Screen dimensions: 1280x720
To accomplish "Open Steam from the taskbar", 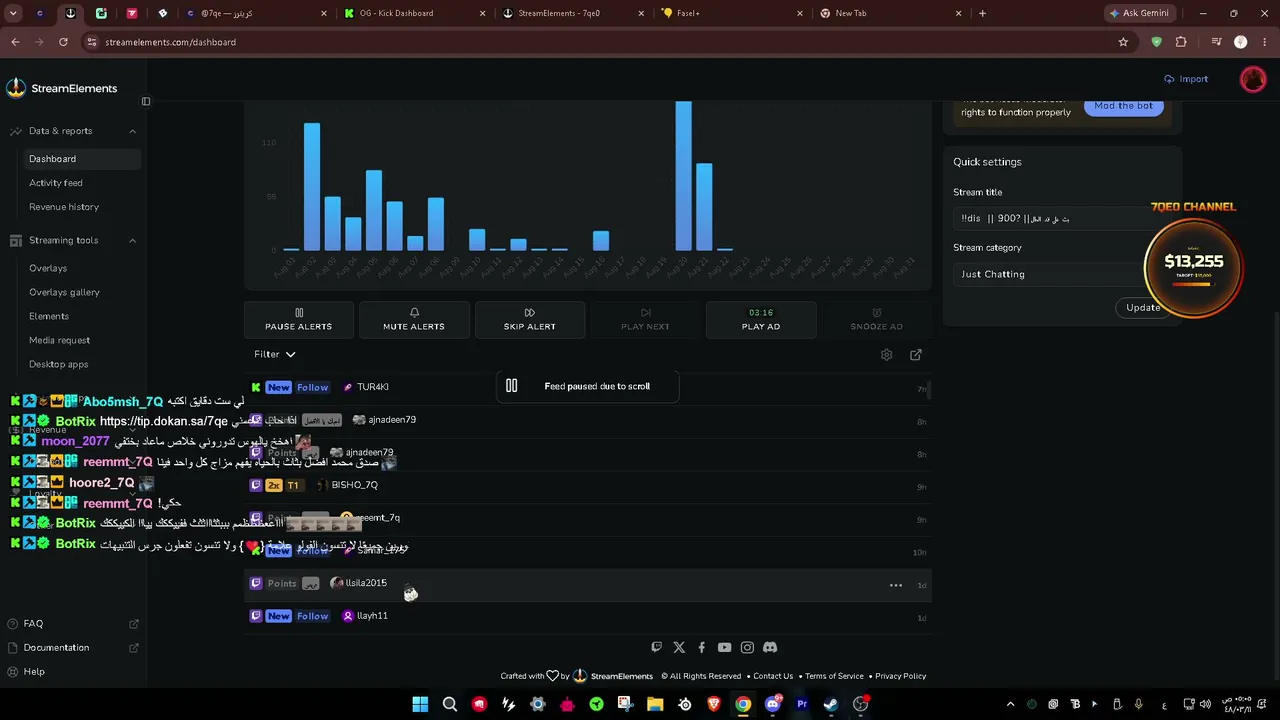I will [831, 704].
